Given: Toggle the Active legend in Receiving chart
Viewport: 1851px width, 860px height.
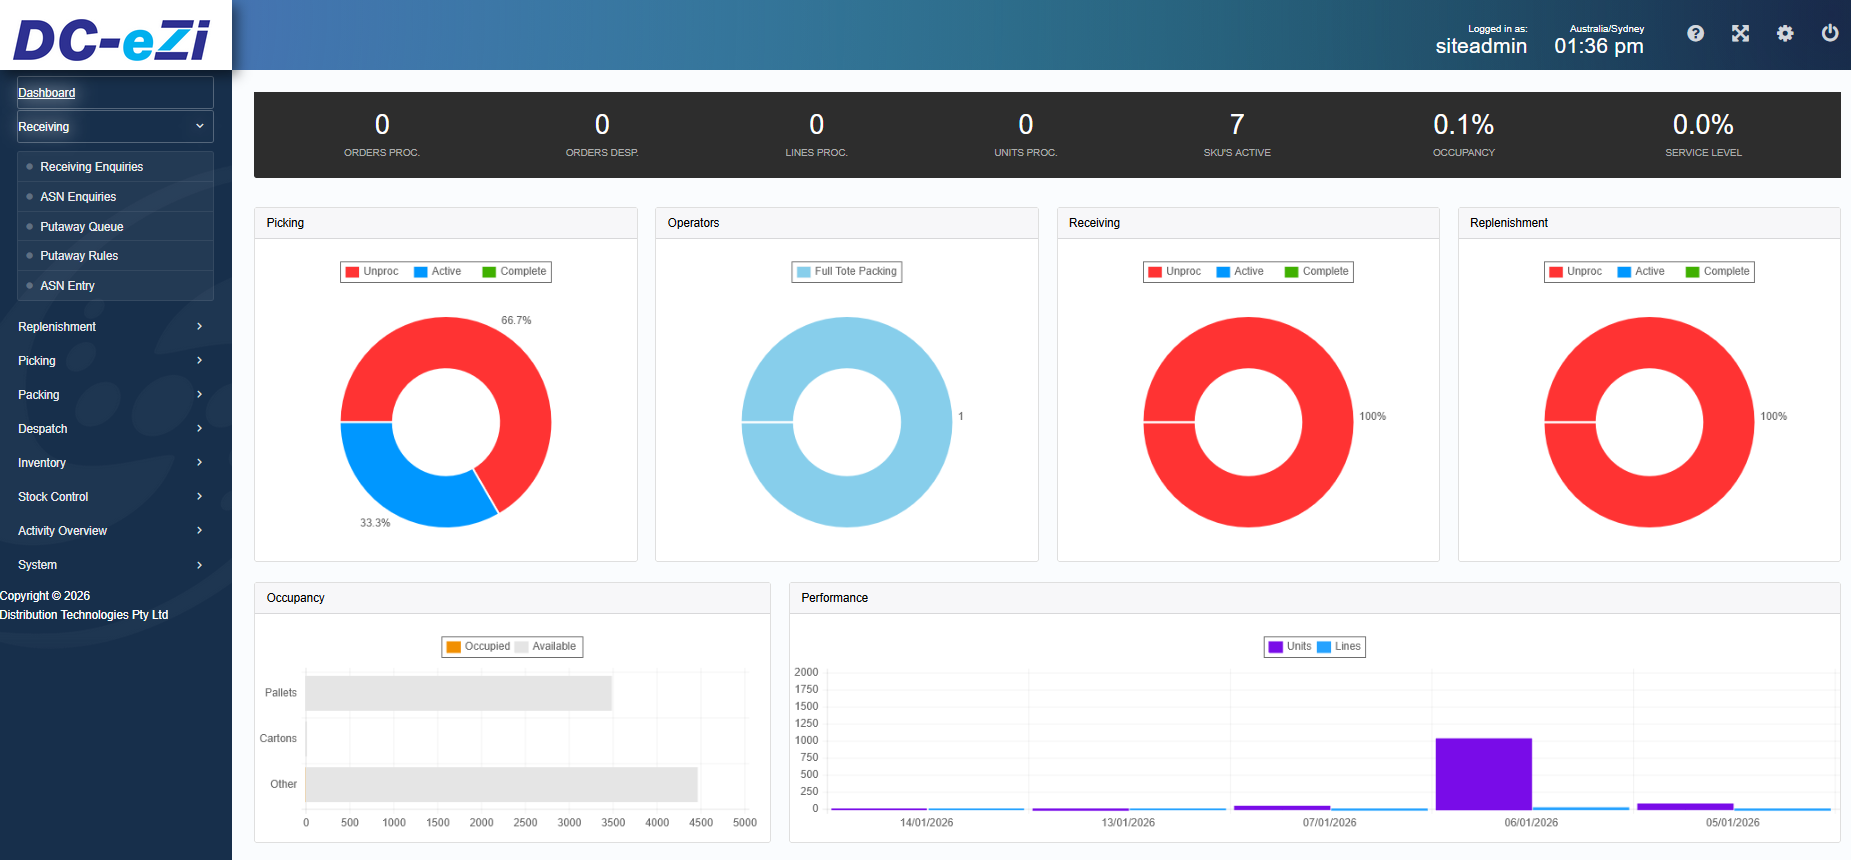Looking at the screenshot, I should (x=1240, y=271).
